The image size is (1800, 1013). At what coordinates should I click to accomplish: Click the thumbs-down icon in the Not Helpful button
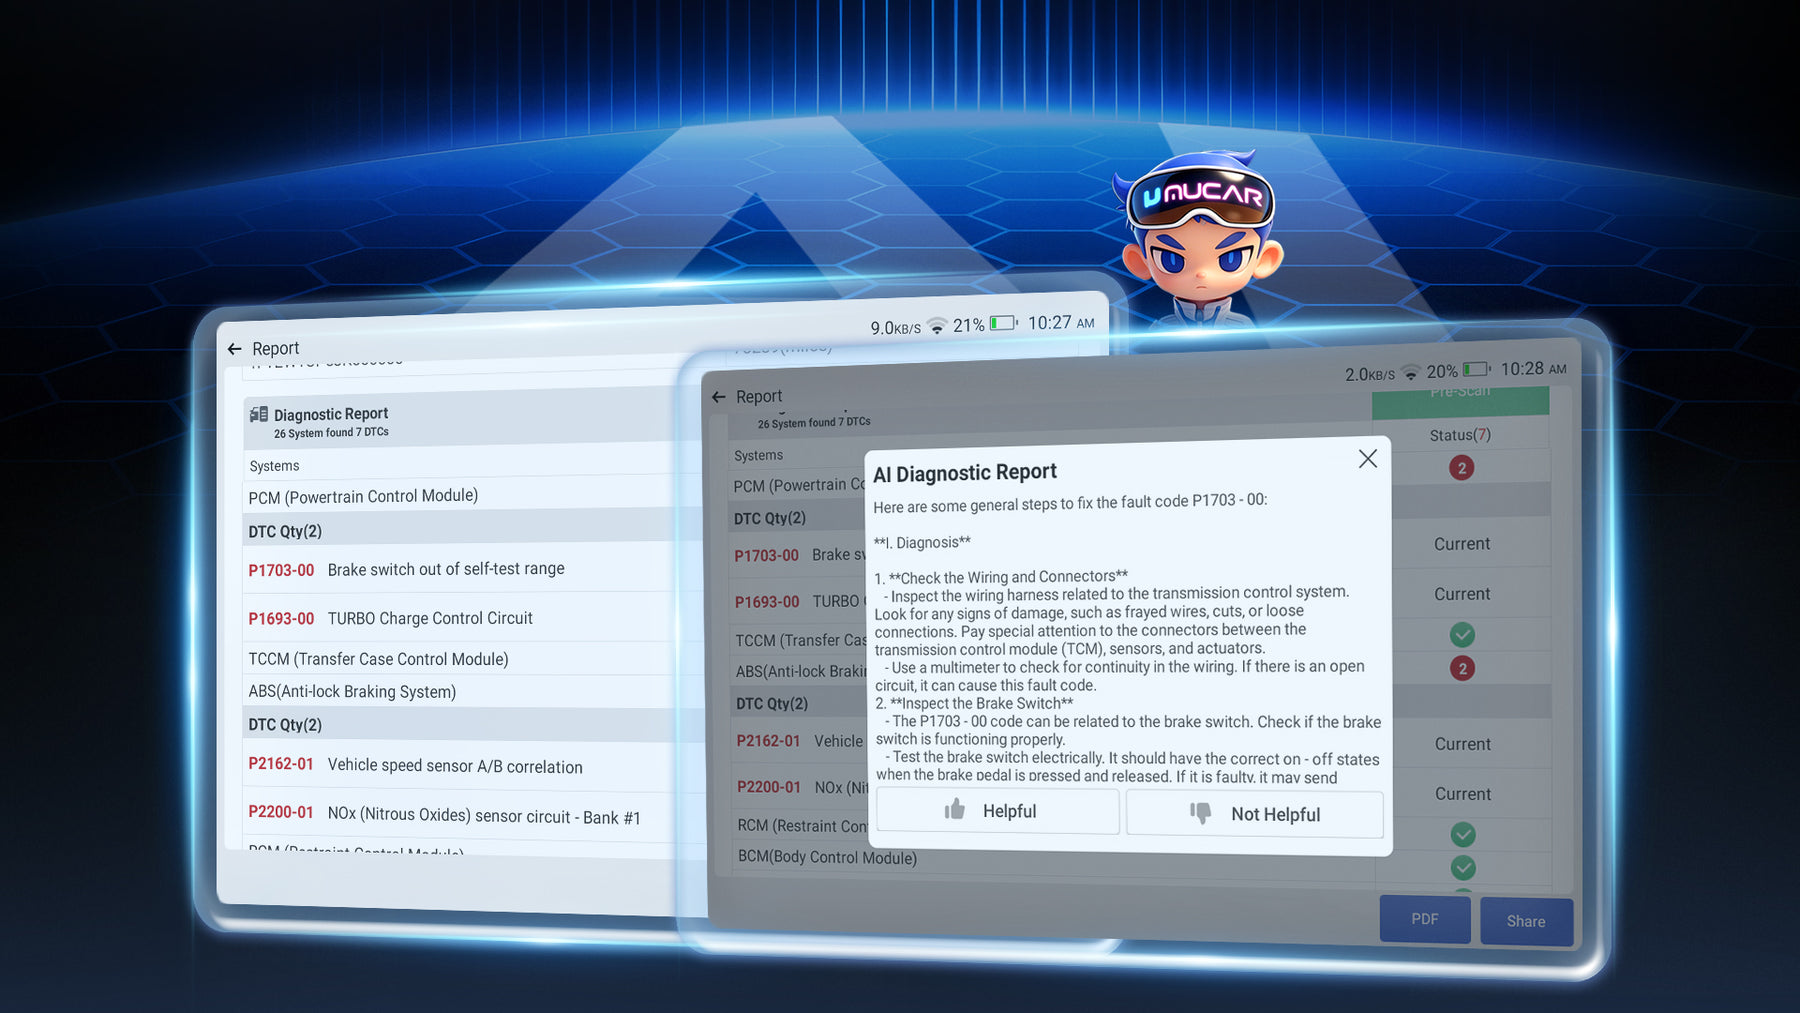pyautogui.click(x=1200, y=813)
